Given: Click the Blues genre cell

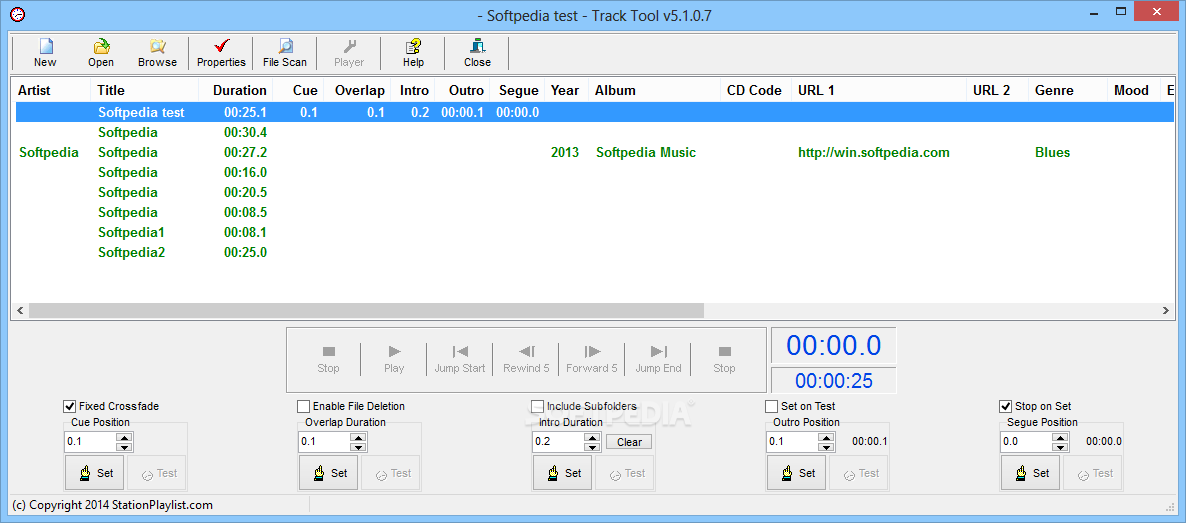Looking at the screenshot, I should point(1053,152).
